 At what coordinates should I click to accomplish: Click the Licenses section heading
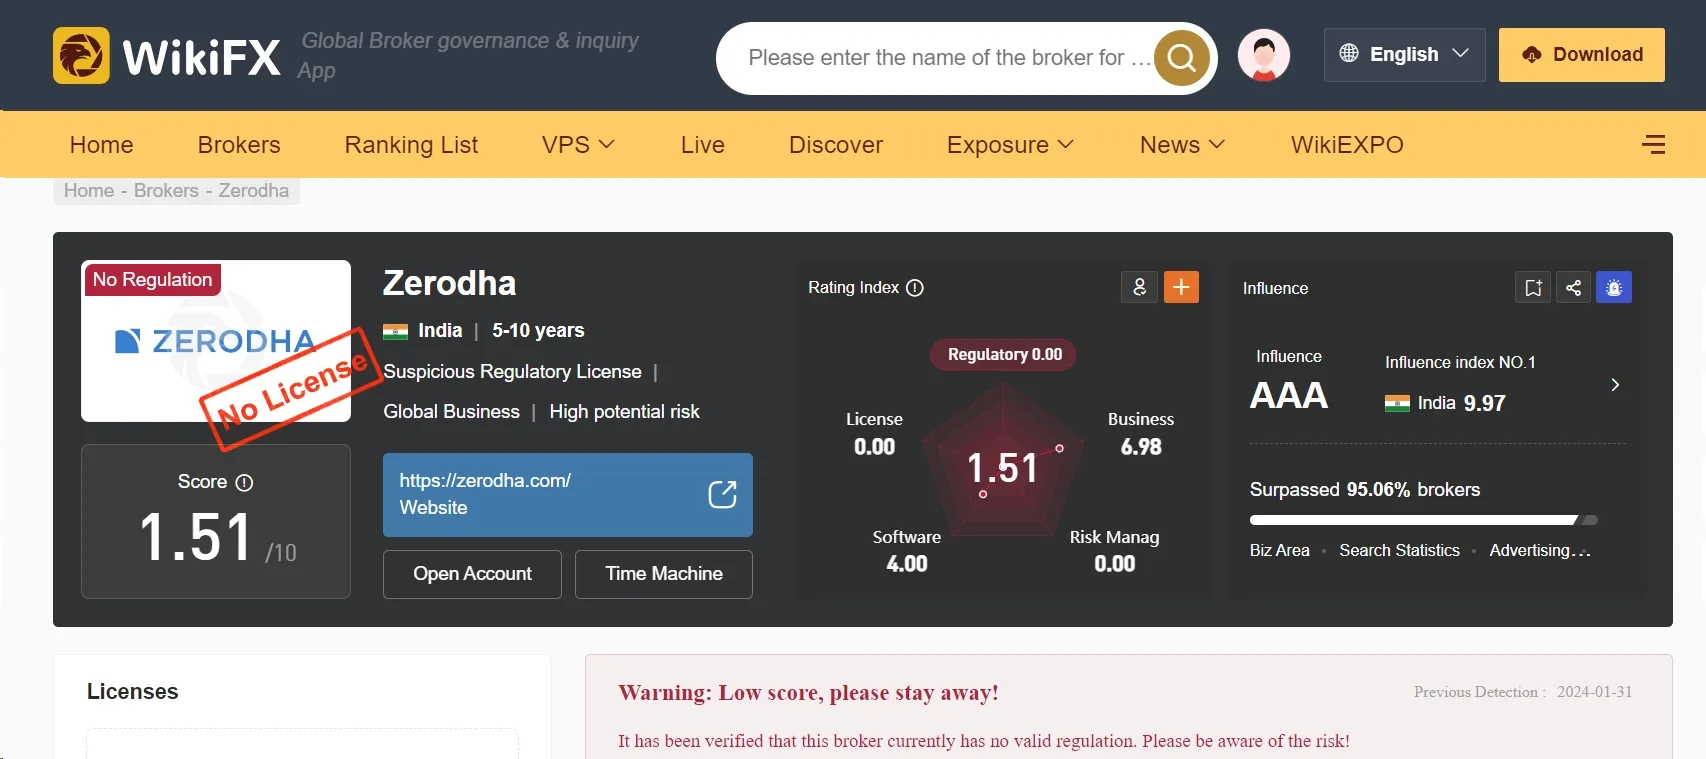133,692
